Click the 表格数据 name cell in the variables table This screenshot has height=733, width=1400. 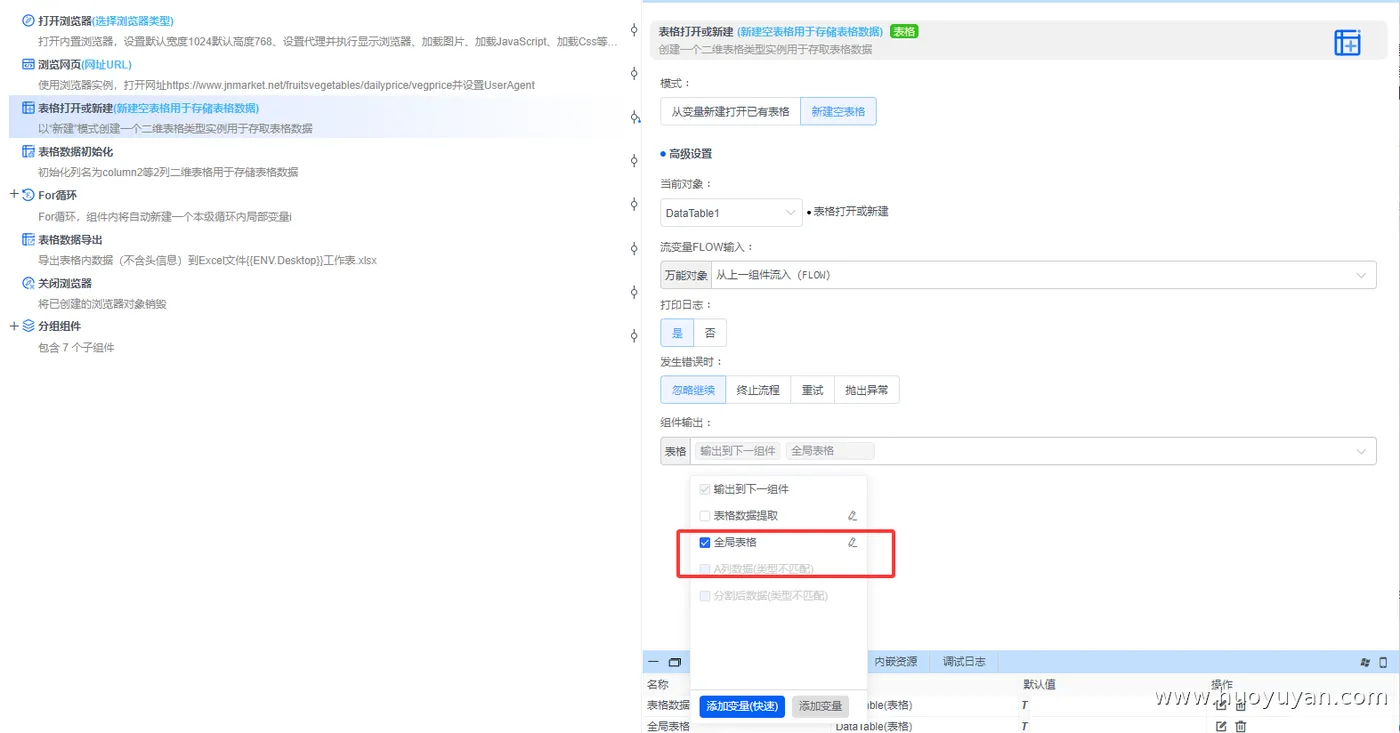tap(668, 706)
